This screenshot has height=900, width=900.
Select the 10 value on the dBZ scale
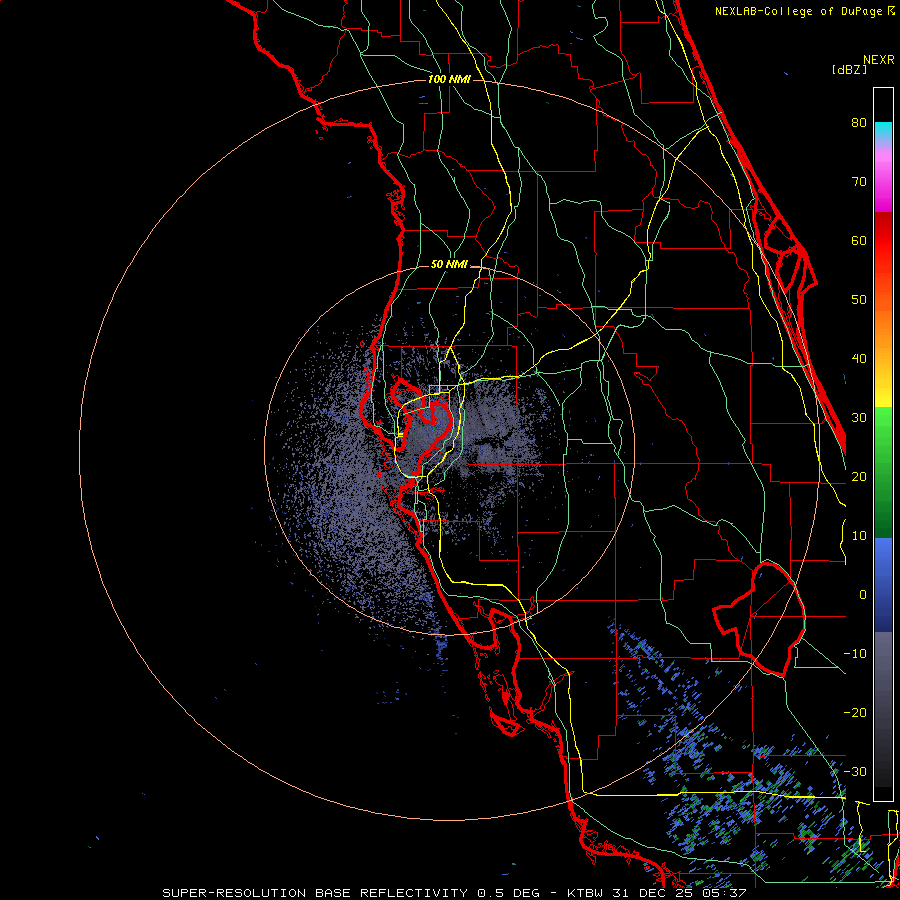coord(859,536)
